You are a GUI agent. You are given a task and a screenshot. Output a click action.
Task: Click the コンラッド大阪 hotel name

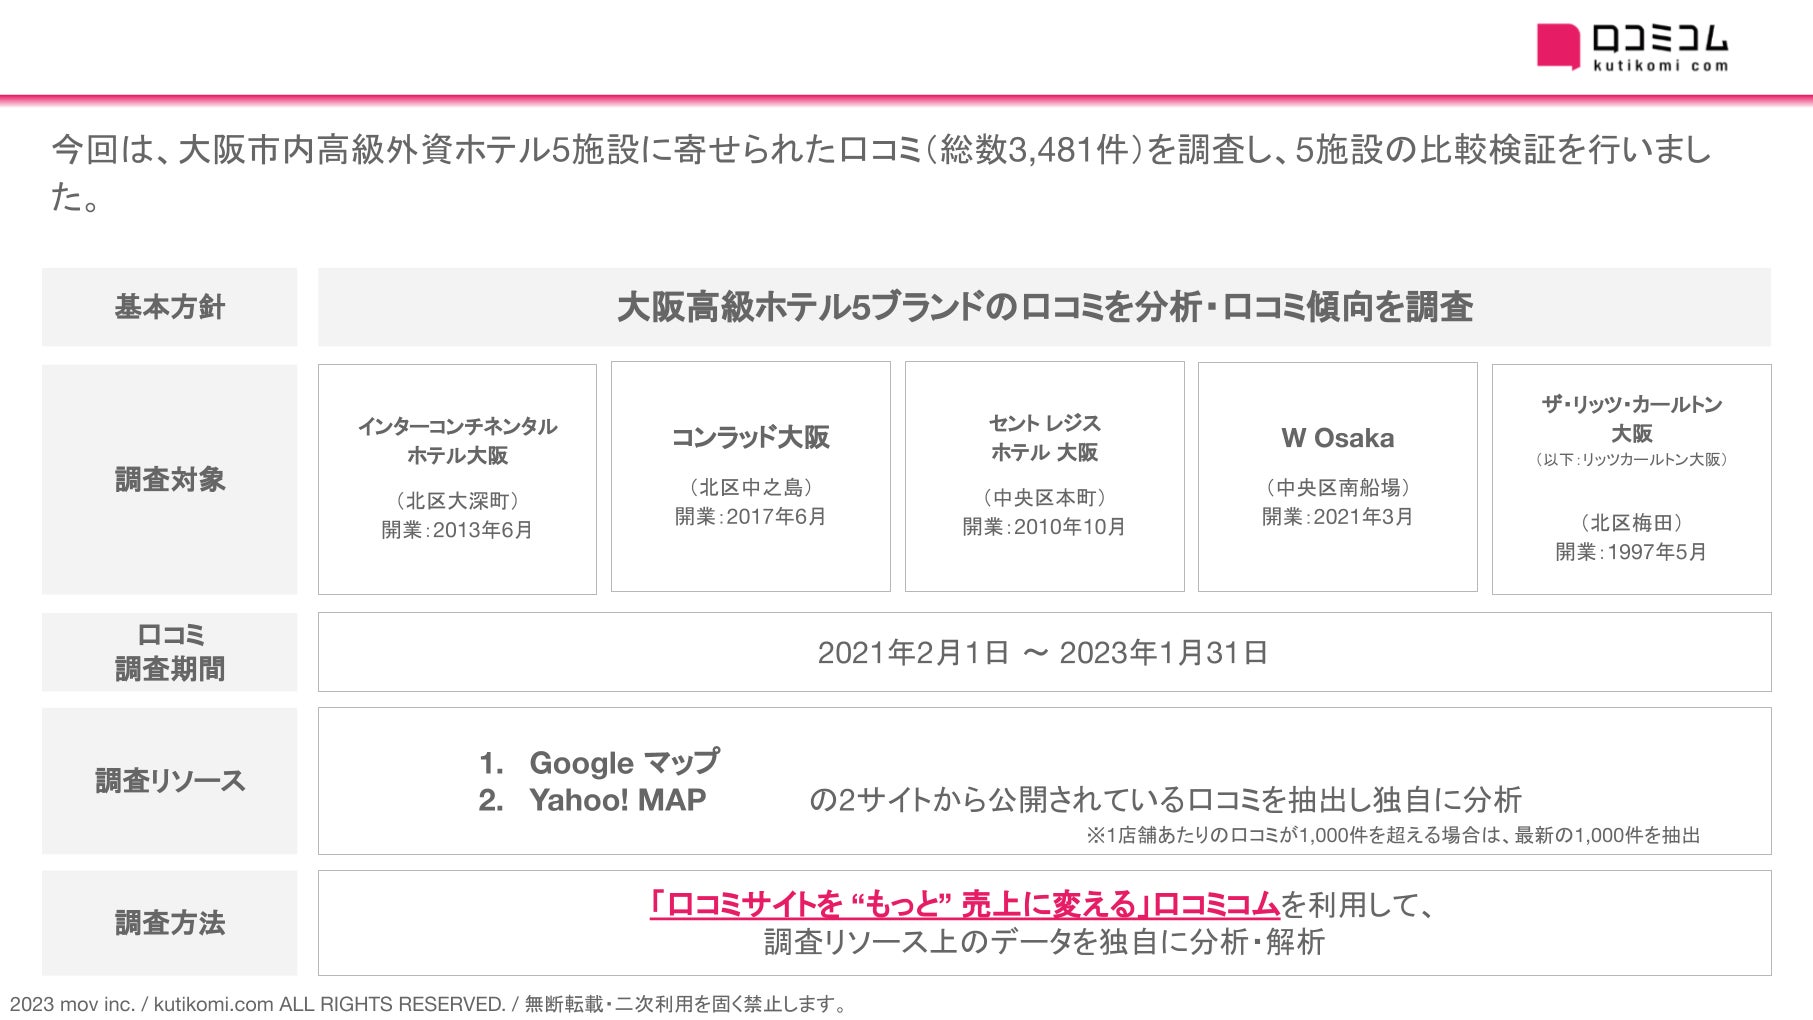tap(751, 437)
